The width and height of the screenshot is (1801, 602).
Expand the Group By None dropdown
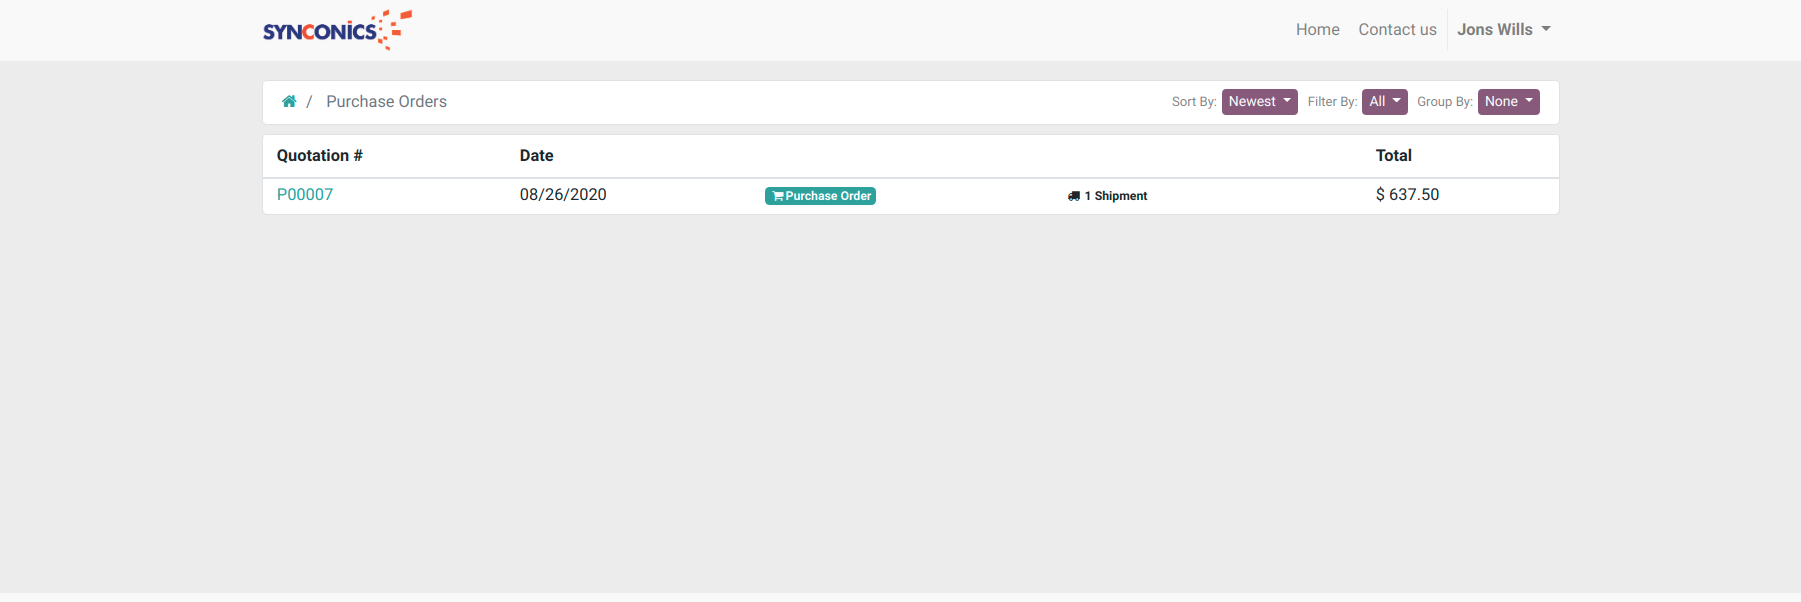pyautogui.click(x=1508, y=102)
